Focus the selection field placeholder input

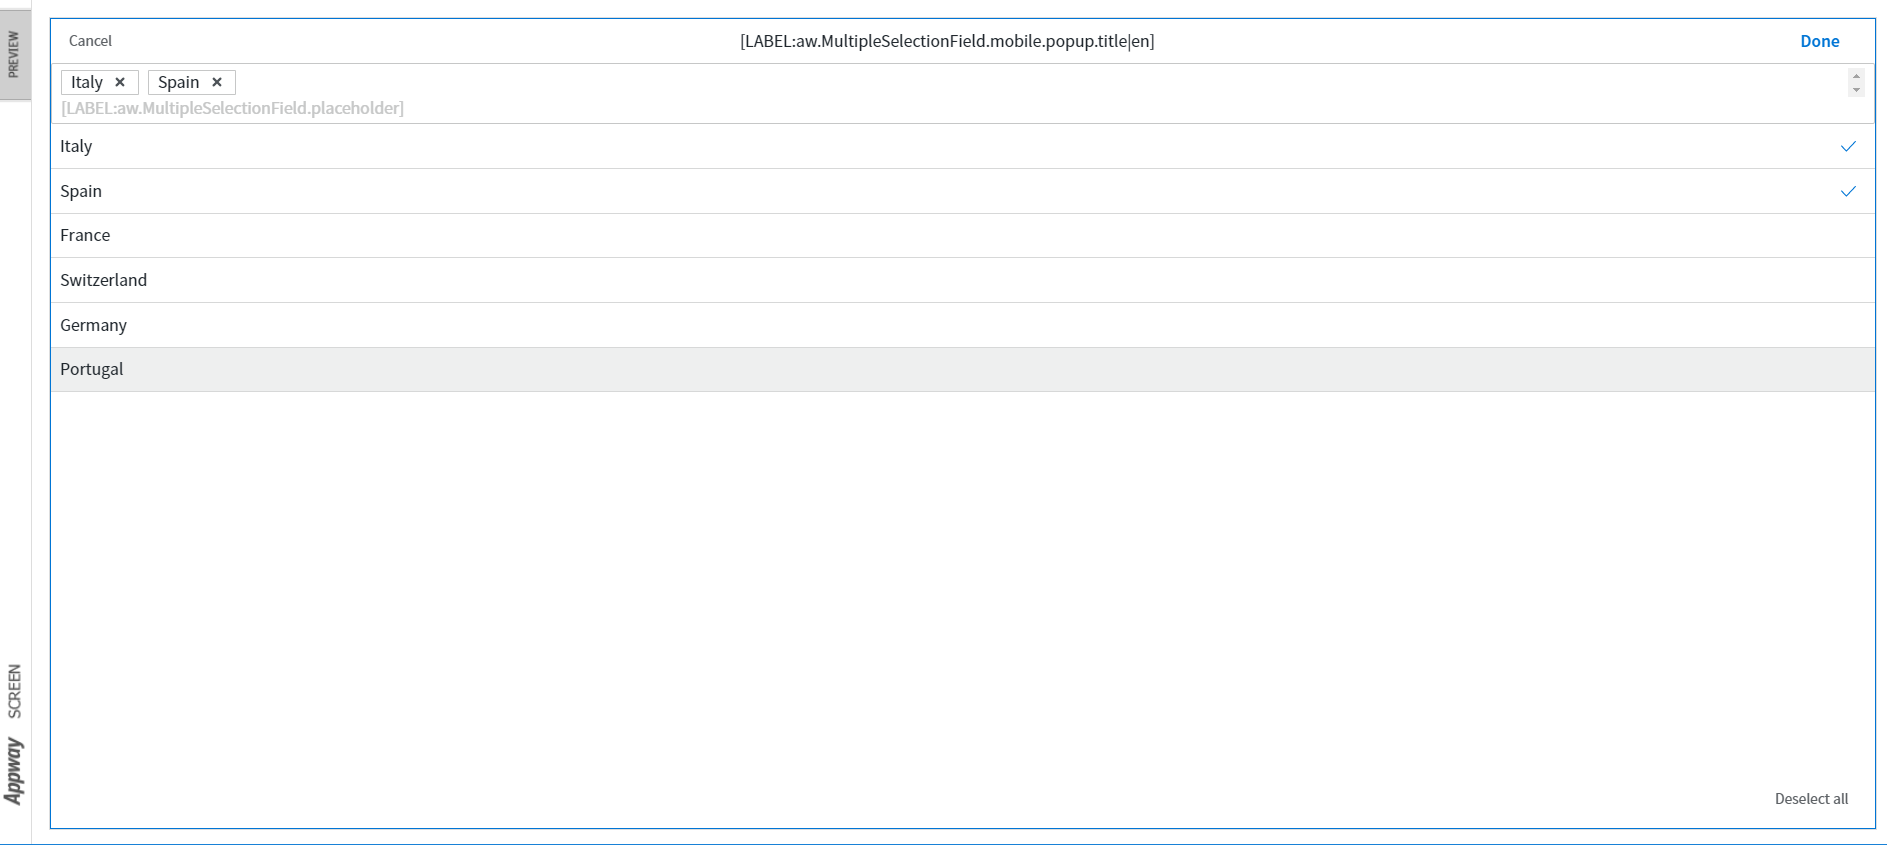(x=232, y=108)
